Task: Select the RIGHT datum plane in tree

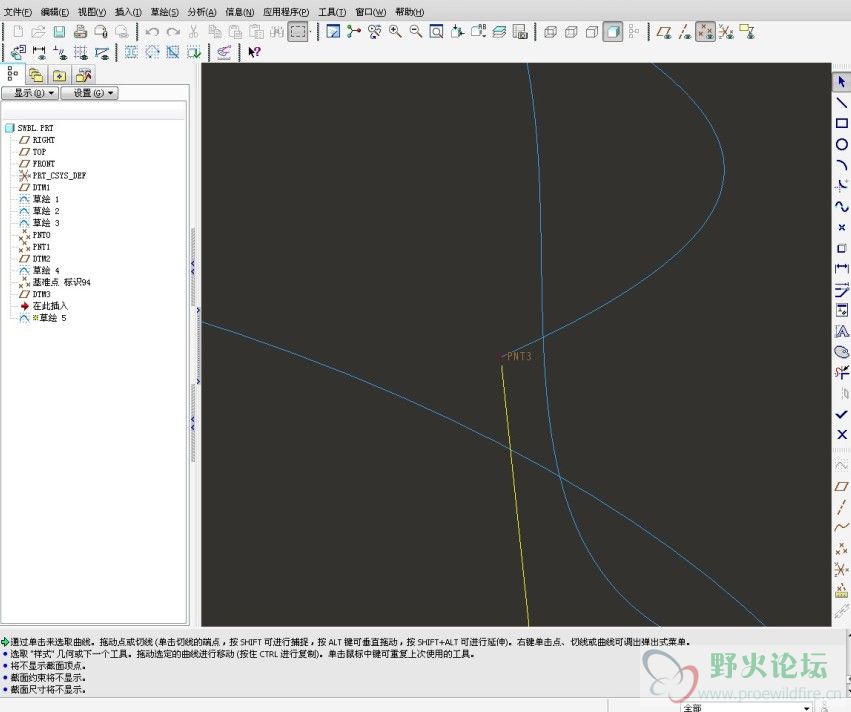Action: (43, 140)
